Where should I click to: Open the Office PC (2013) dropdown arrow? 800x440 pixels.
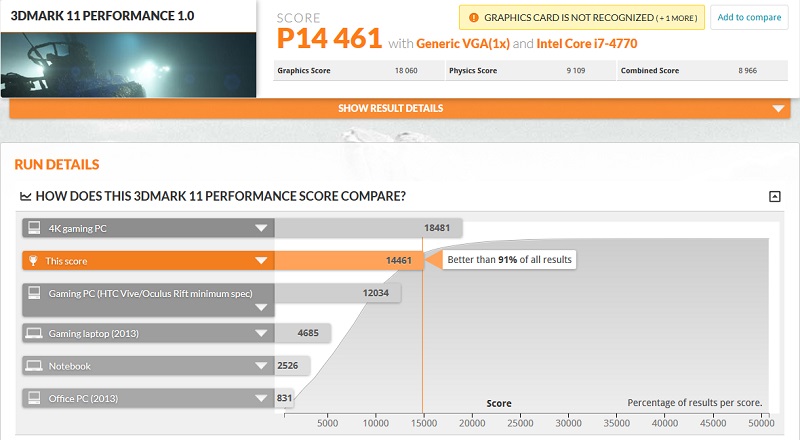[x=262, y=400]
